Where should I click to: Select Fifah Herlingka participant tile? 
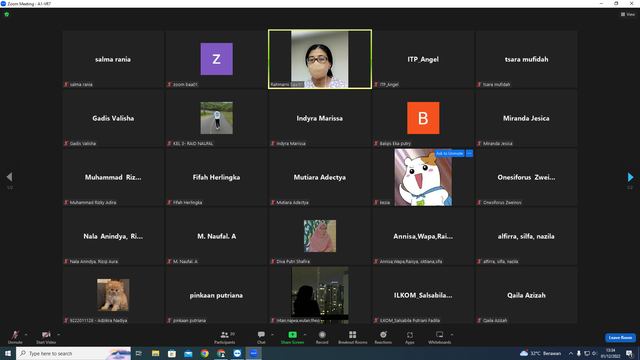217,177
